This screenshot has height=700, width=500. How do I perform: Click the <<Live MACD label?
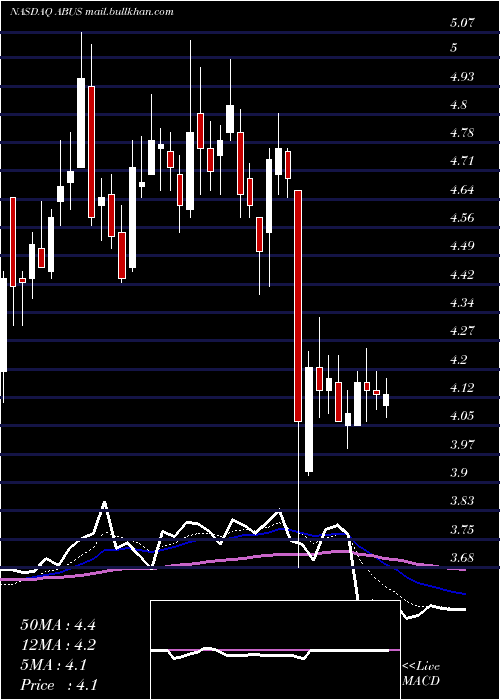click(x=421, y=674)
